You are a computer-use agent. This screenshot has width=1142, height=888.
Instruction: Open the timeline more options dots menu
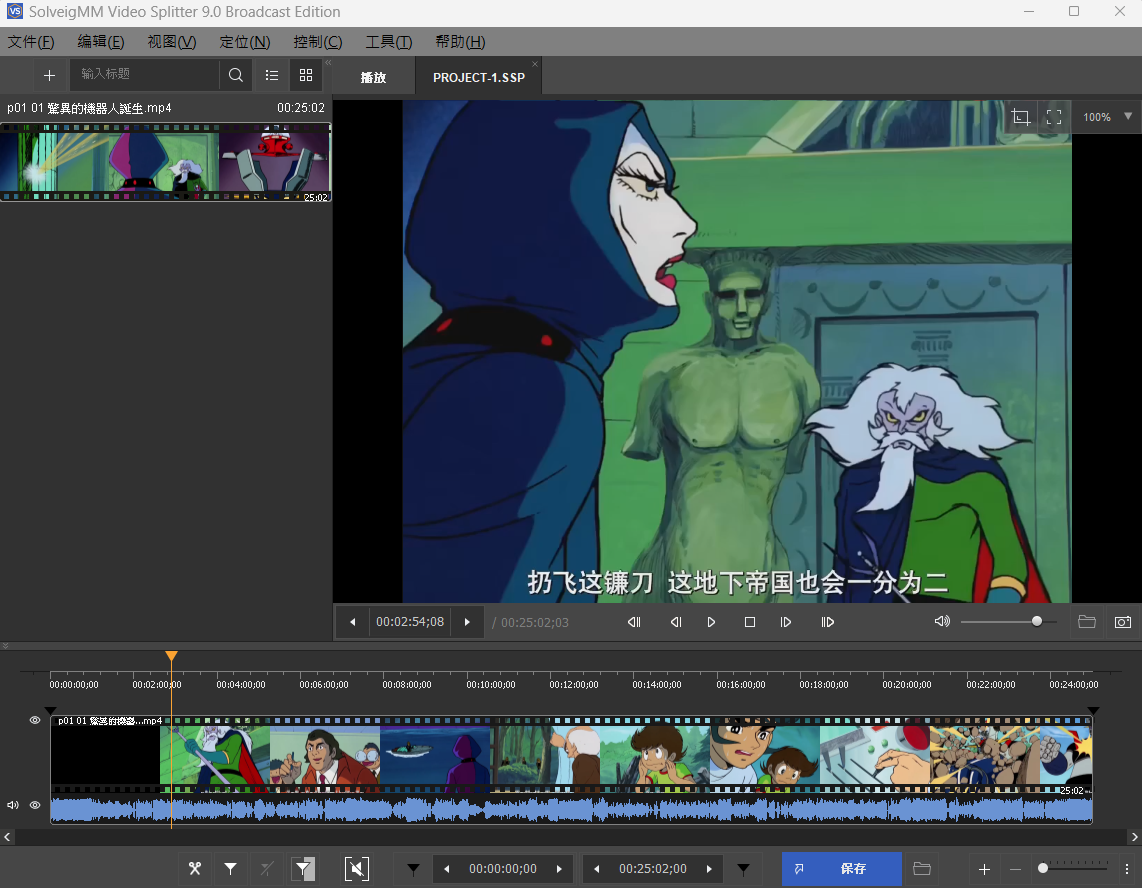[1127, 868]
